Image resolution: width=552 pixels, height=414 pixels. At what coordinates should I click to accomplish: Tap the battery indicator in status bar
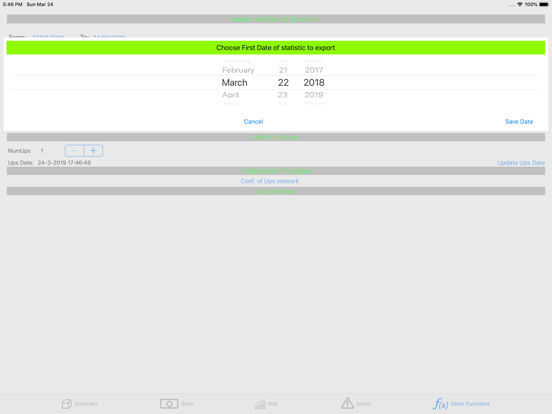[544, 4]
